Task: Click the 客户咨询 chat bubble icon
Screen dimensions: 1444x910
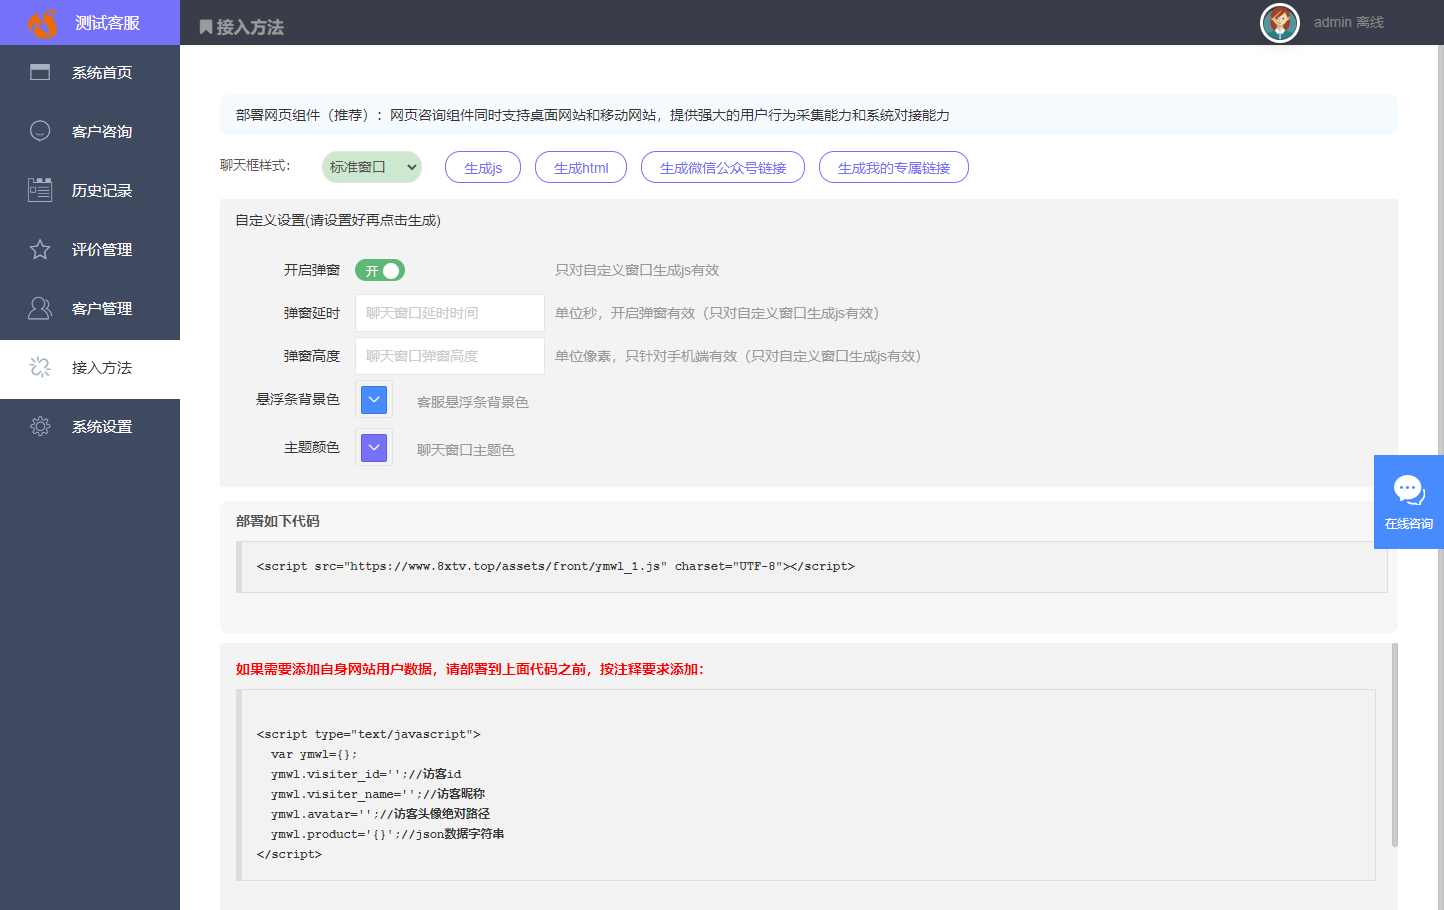Action: 40,131
